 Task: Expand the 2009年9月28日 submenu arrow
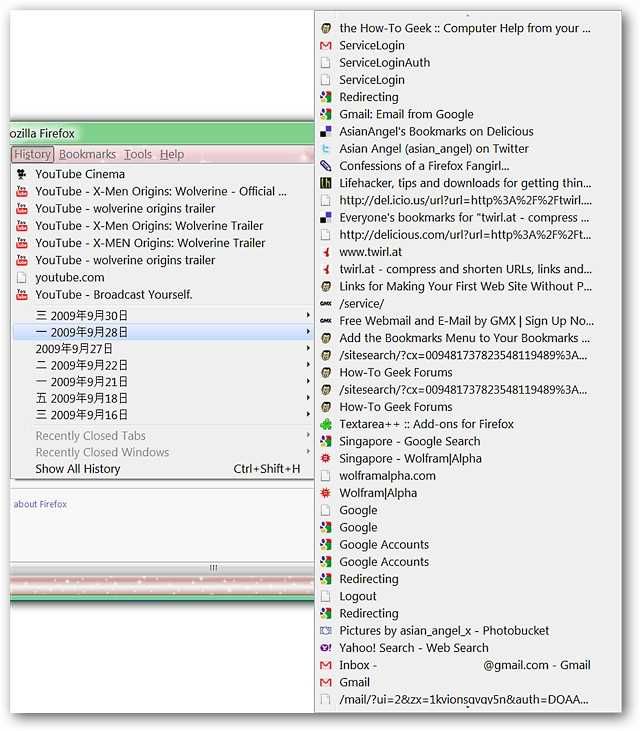(x=308, y=332)
